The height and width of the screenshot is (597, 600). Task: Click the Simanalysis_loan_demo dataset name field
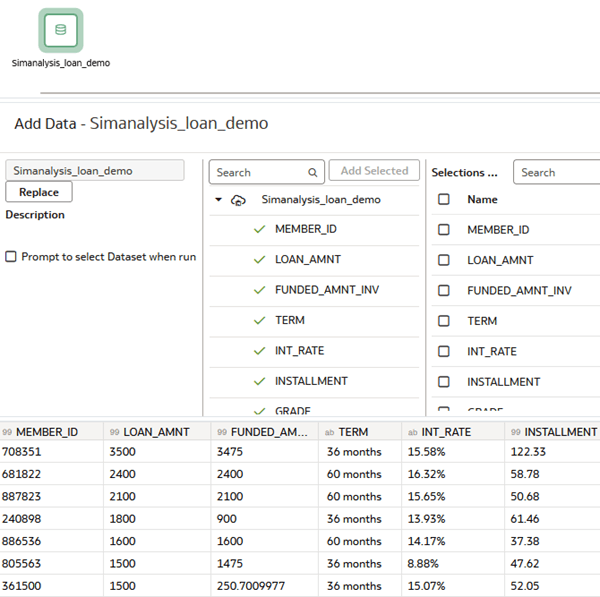click(95, 170)
